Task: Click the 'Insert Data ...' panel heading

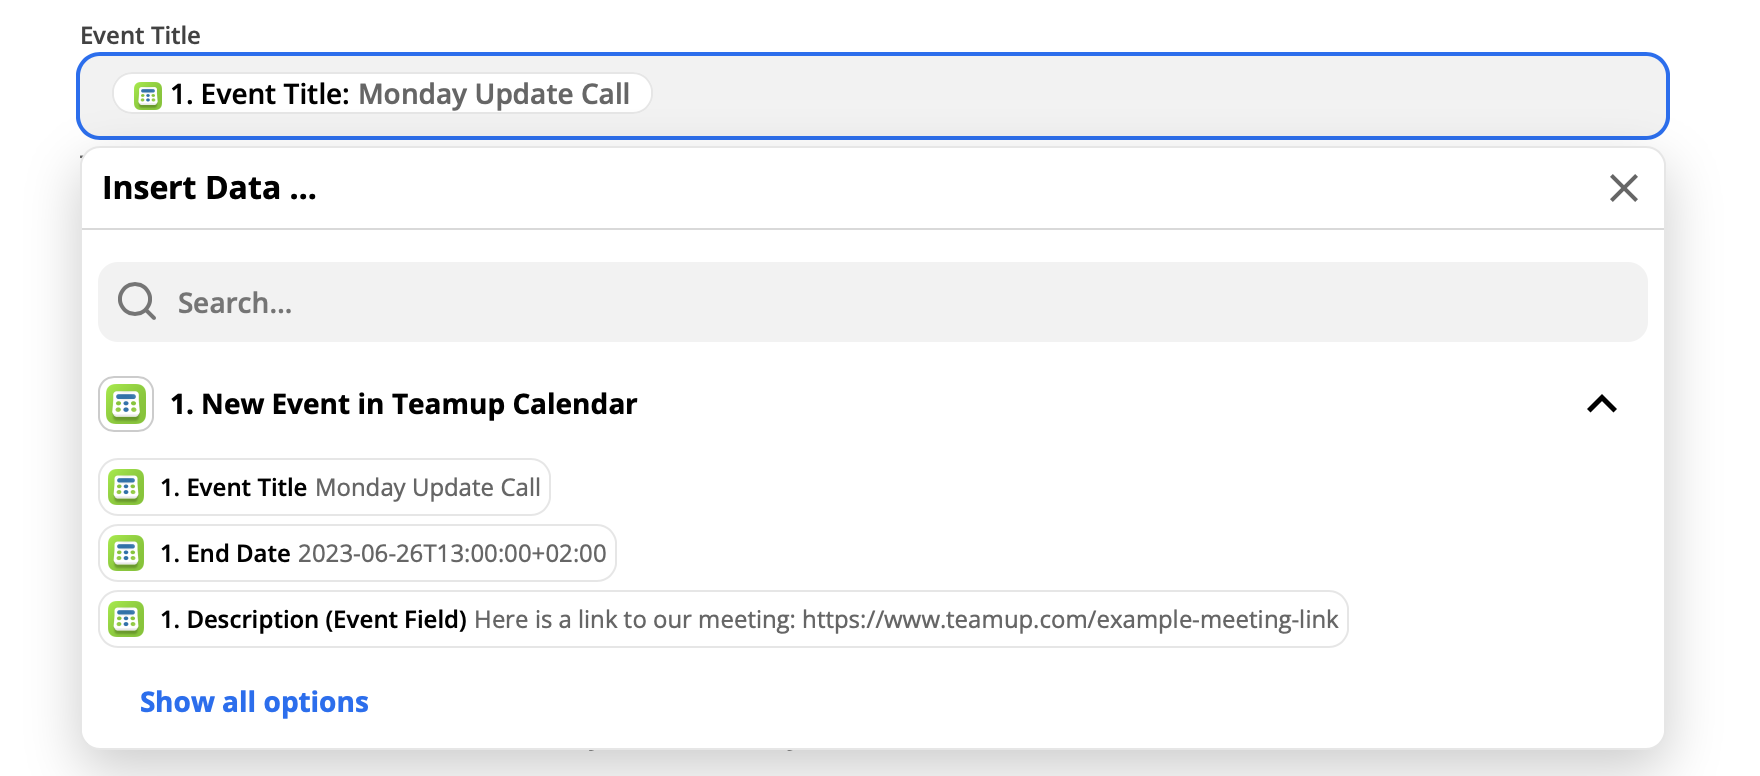Action: [209, 188]
